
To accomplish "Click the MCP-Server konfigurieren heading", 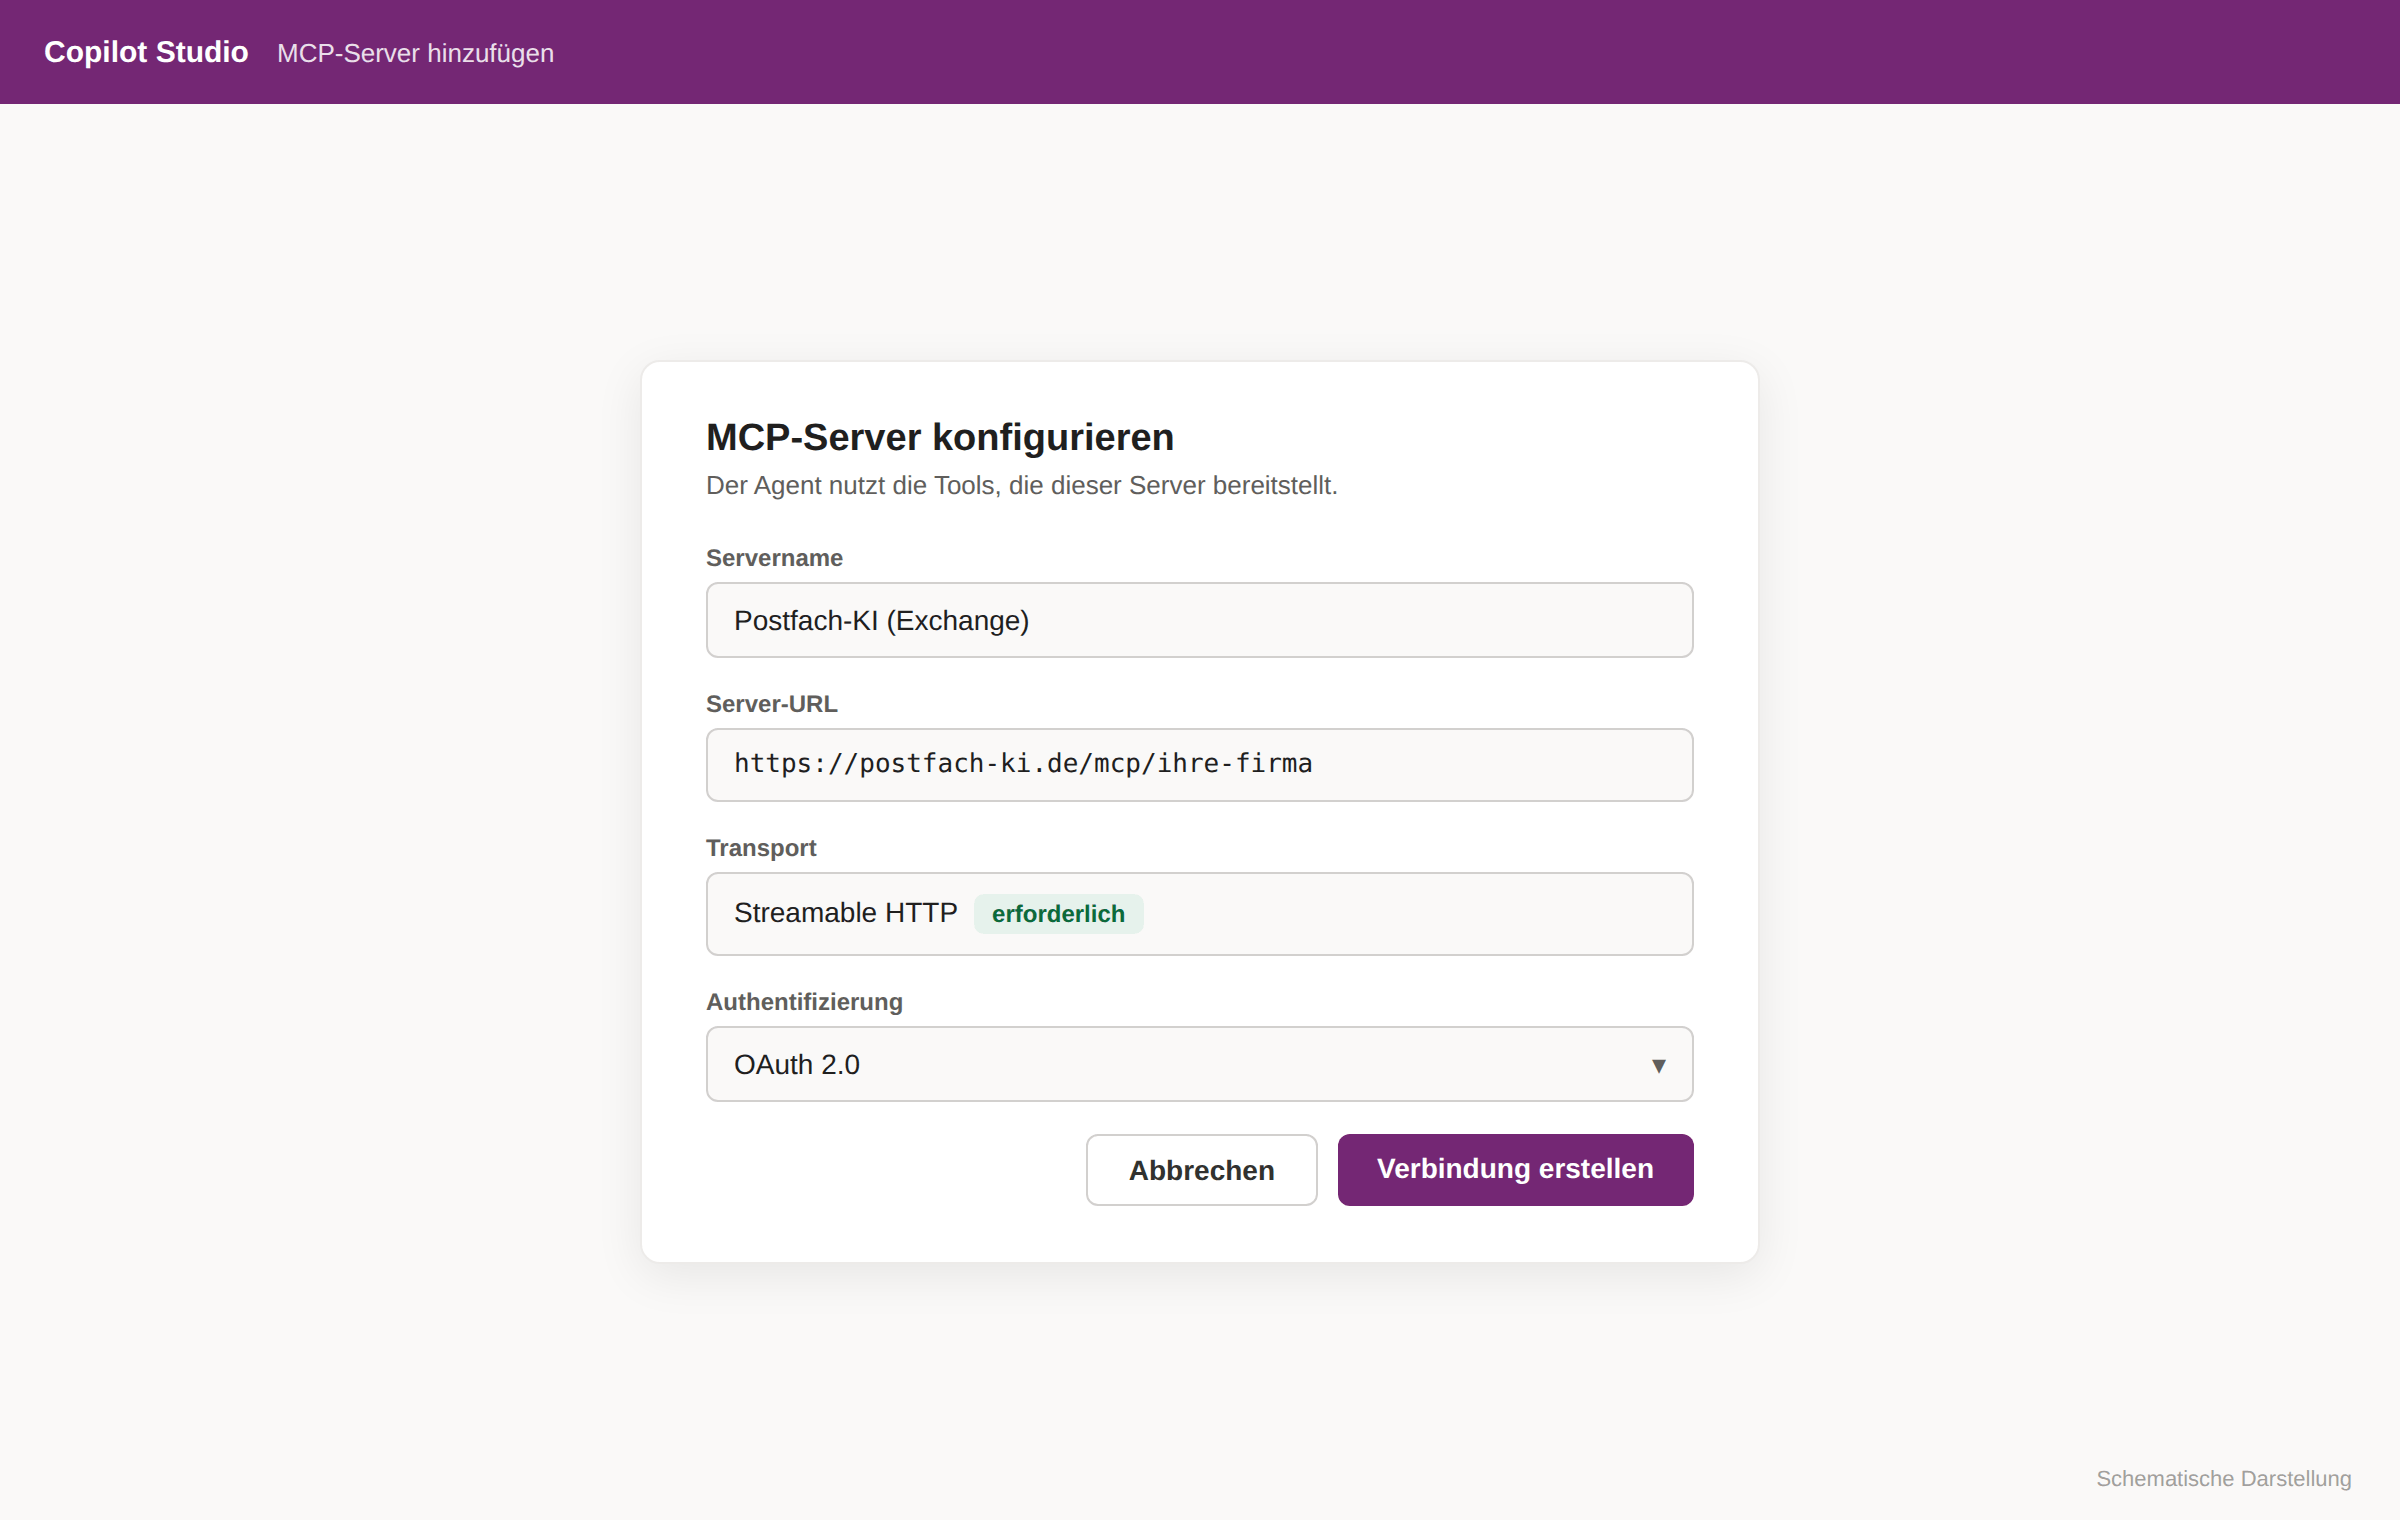I will coord(940,437).
